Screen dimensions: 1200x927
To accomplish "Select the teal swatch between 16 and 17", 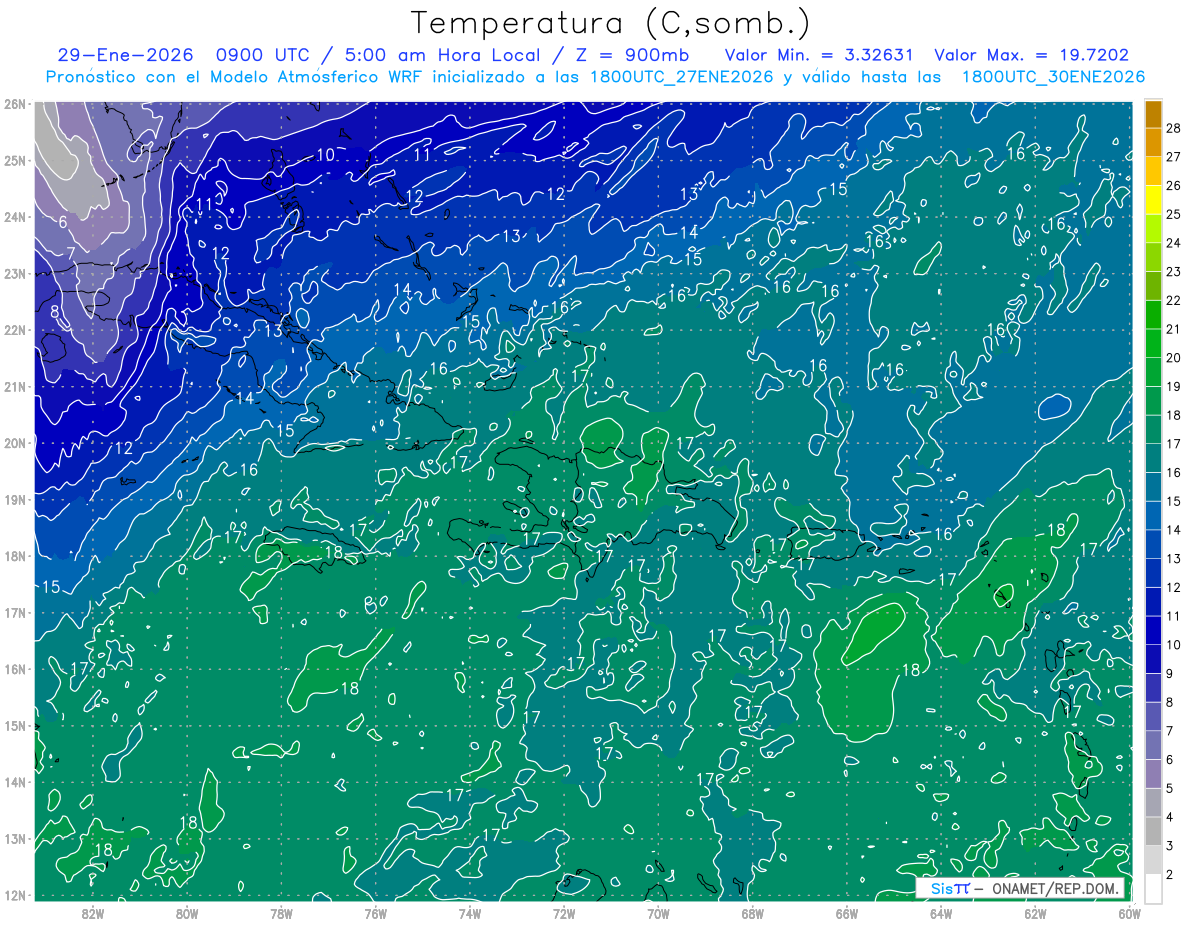I will point(1153,458).
